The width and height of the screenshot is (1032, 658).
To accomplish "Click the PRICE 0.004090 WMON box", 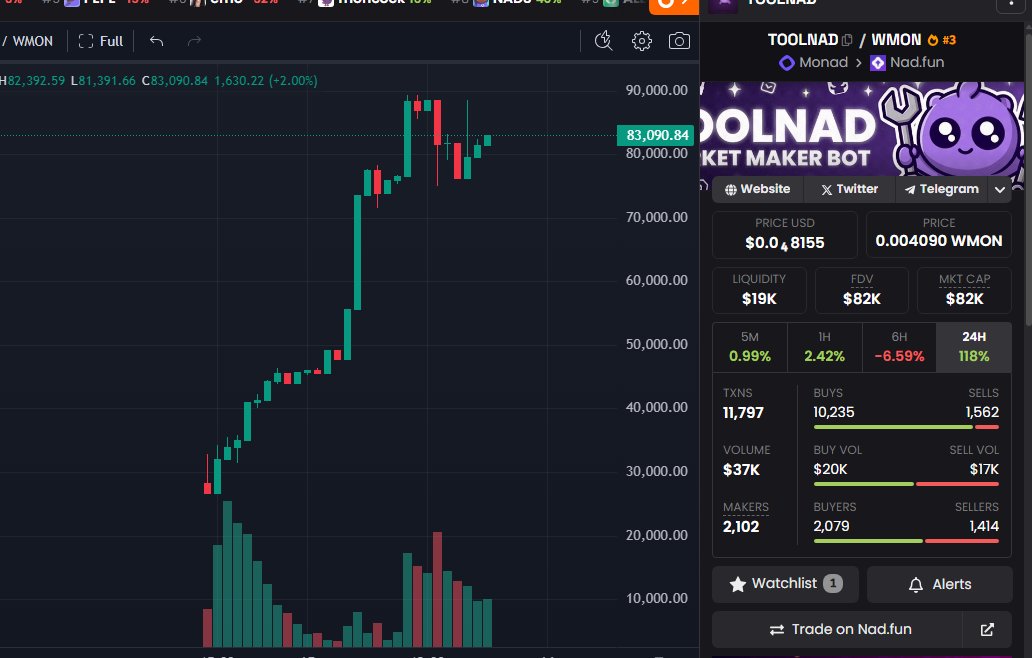I will 939,235.
